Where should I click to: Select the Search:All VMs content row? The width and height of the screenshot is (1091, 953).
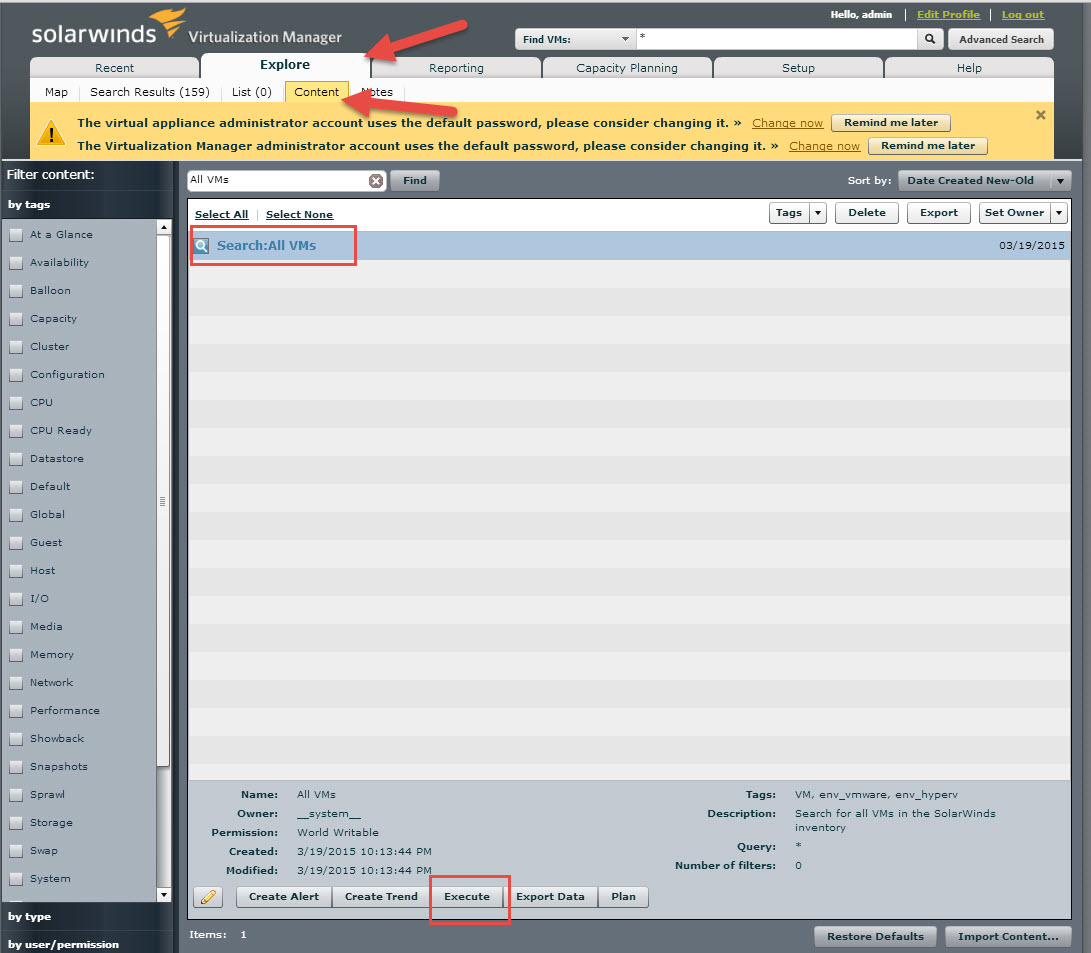pyautogui.click(x=629, y=246)
